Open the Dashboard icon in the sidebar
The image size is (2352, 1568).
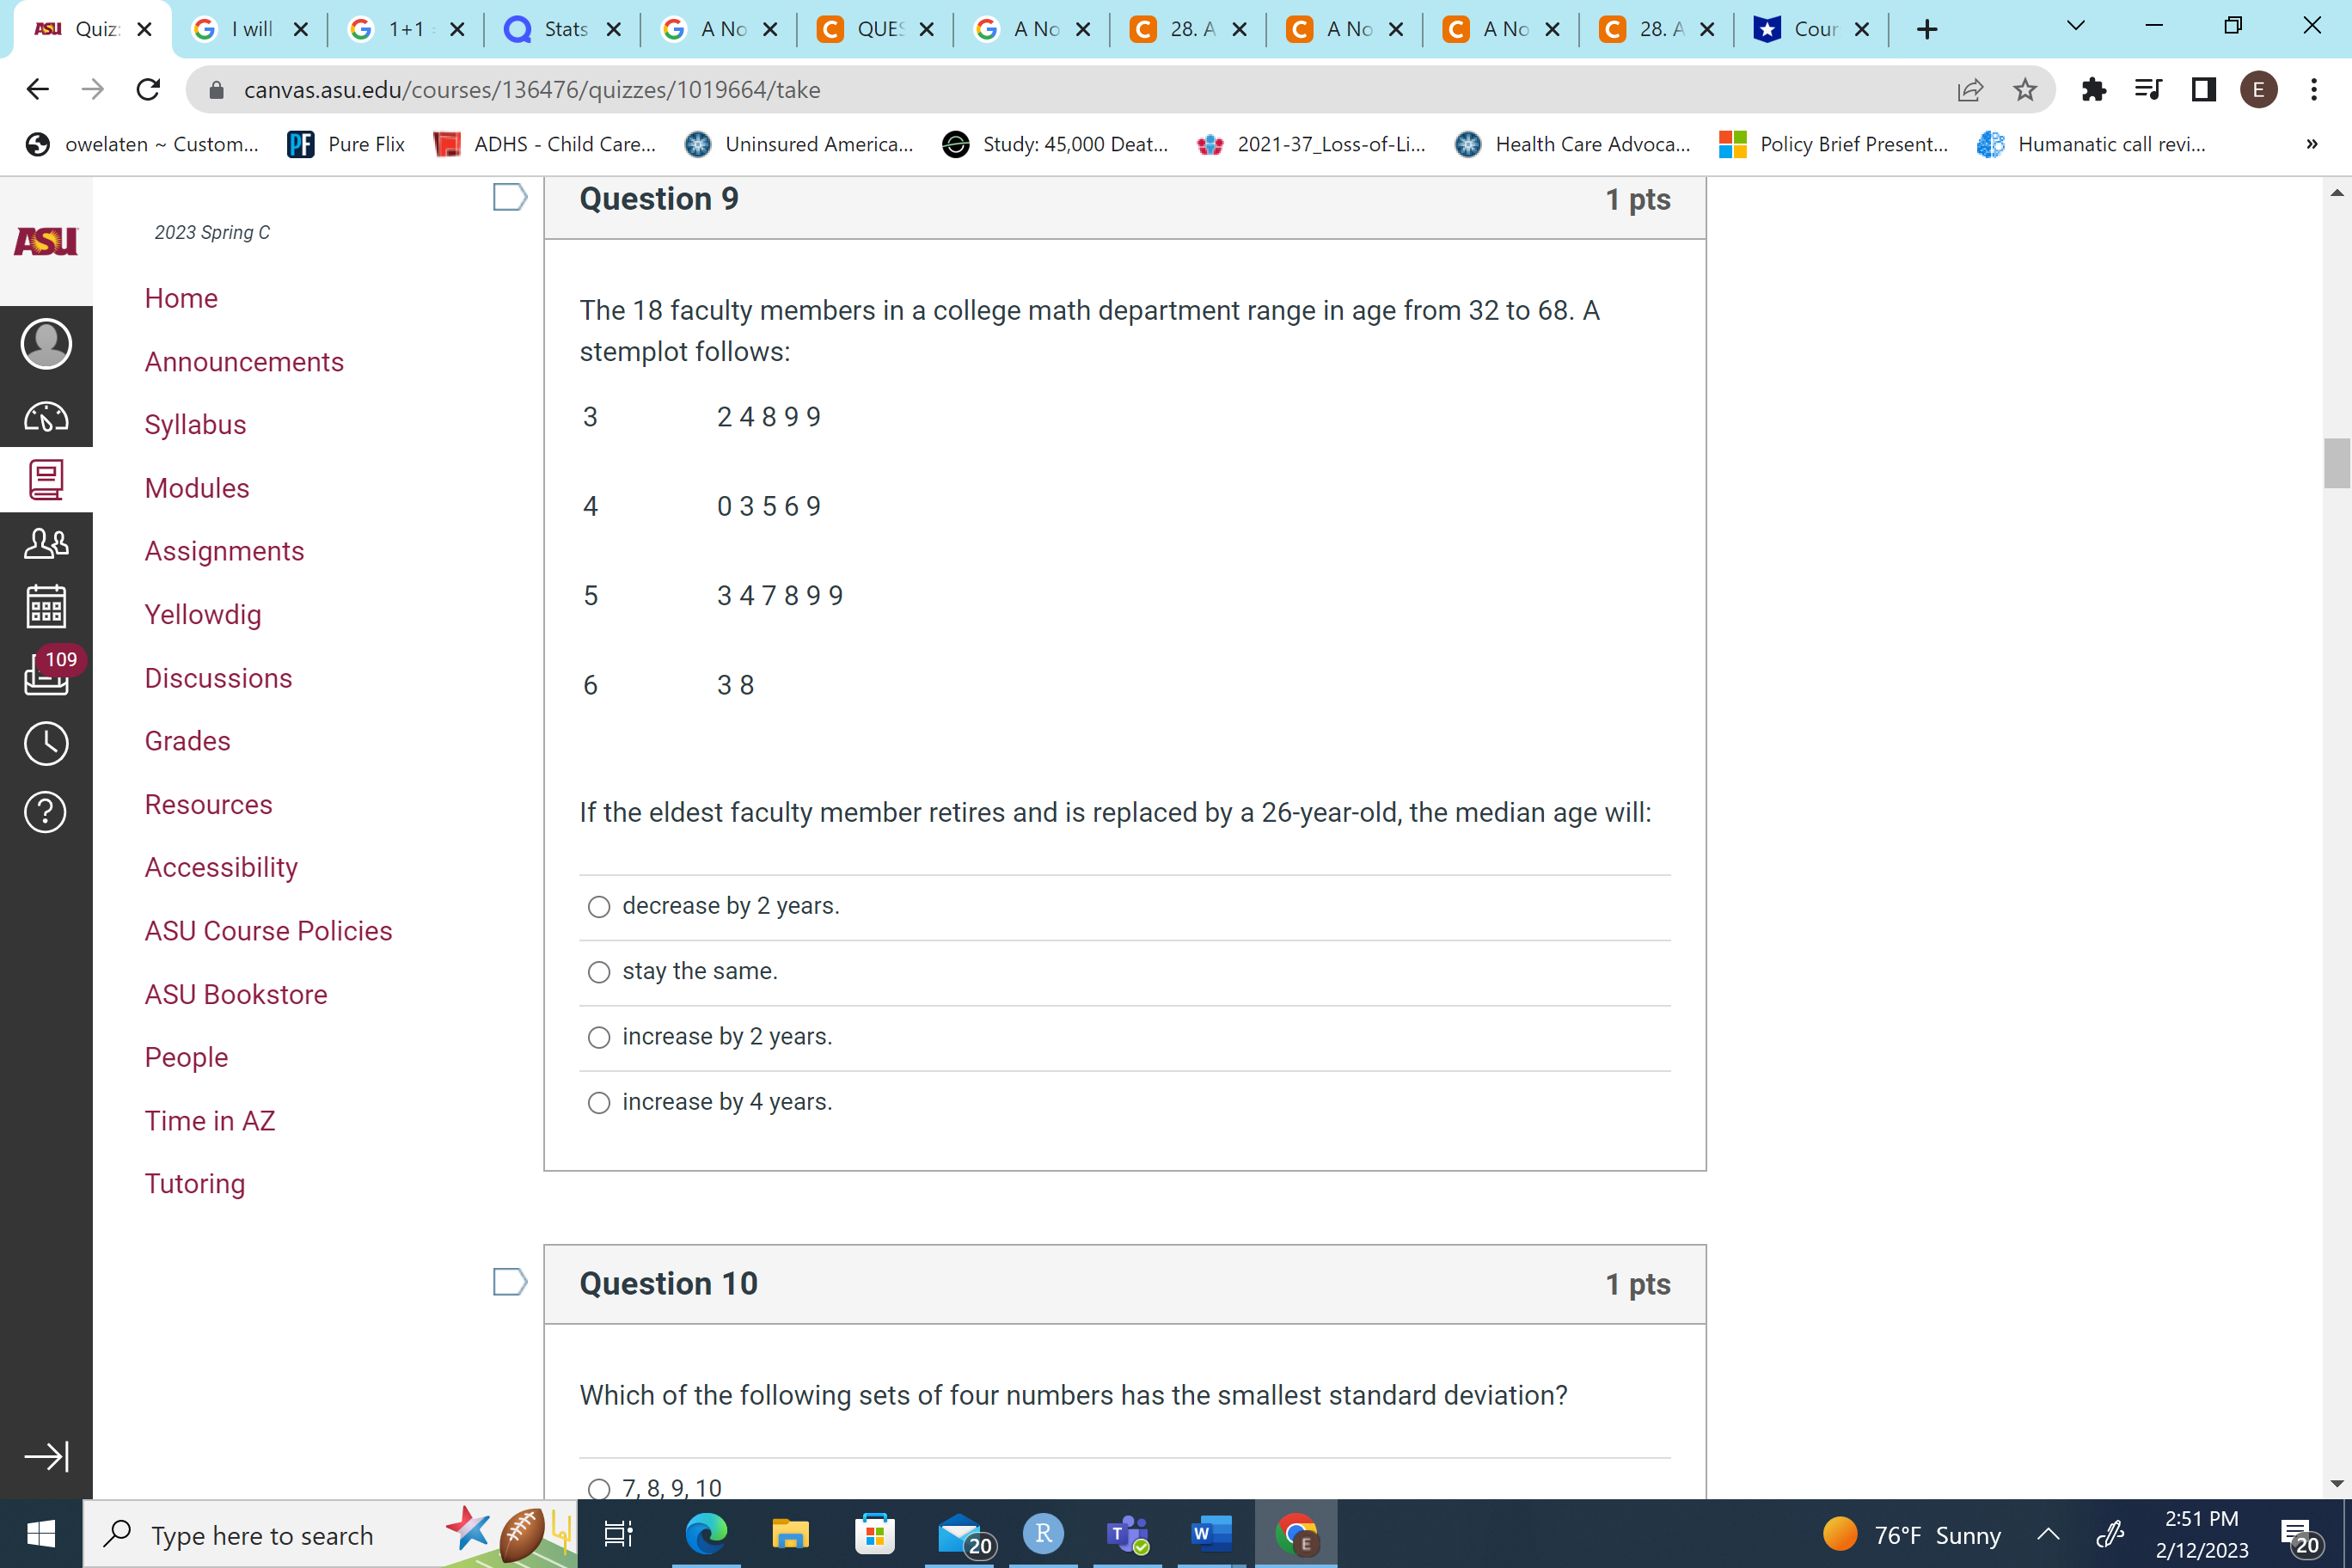click(46, 418)
